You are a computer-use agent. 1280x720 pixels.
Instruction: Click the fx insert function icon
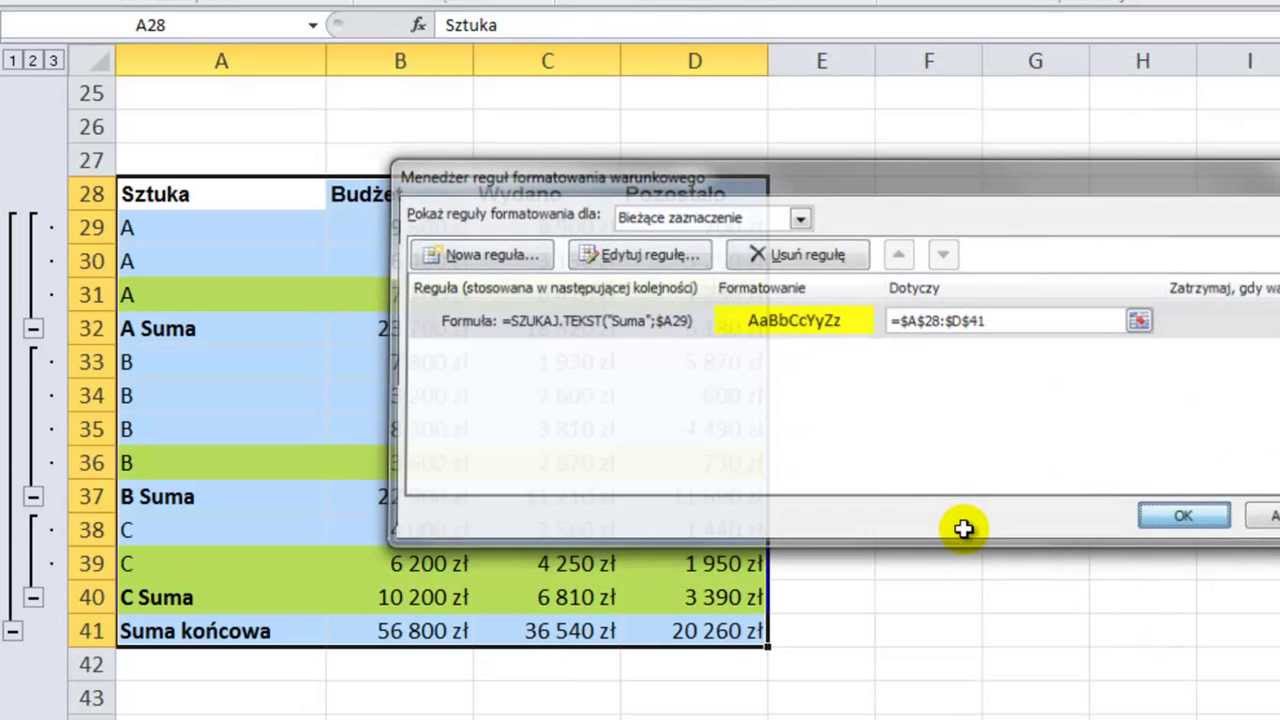[418, 25]
